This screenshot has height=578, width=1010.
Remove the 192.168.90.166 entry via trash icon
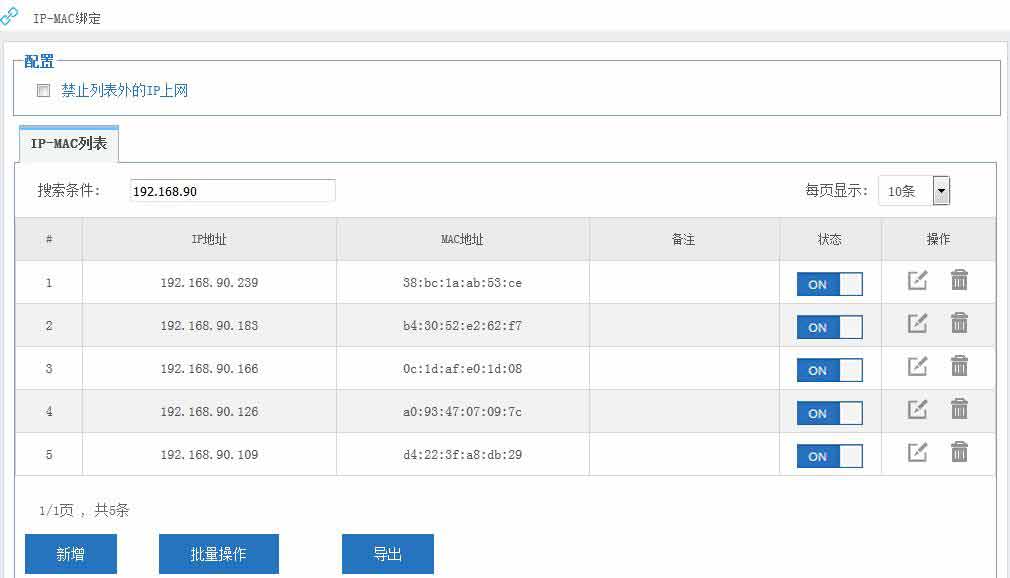[x=959, y=367]
